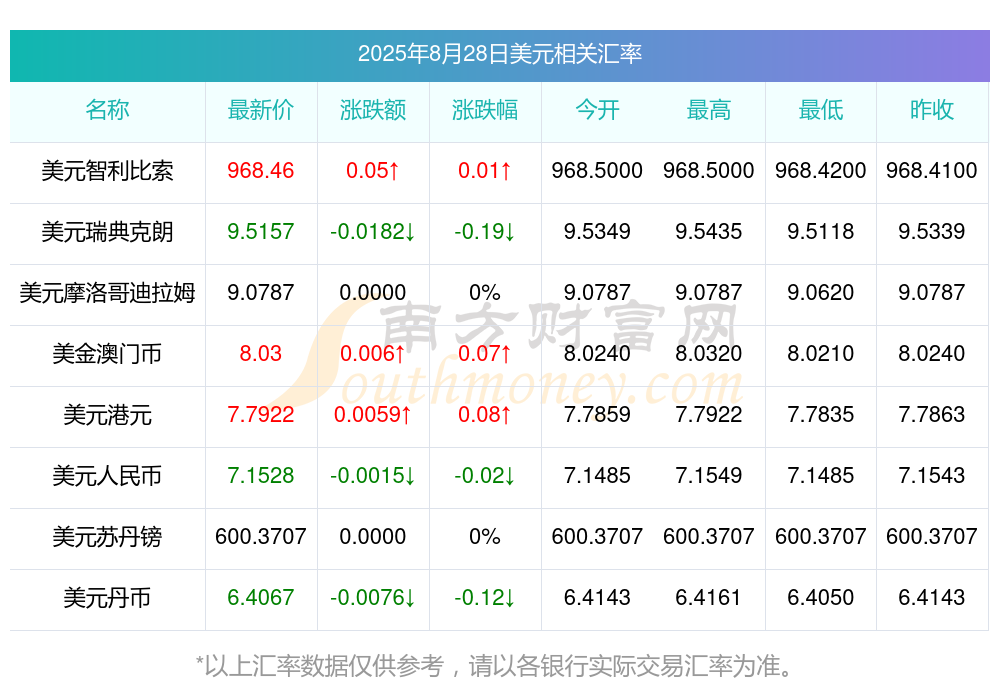This screenshot has height=698, width=1000.
Task: Click the percent change 0.01↑
Action: pyautogui.click(x=485, y=171)
